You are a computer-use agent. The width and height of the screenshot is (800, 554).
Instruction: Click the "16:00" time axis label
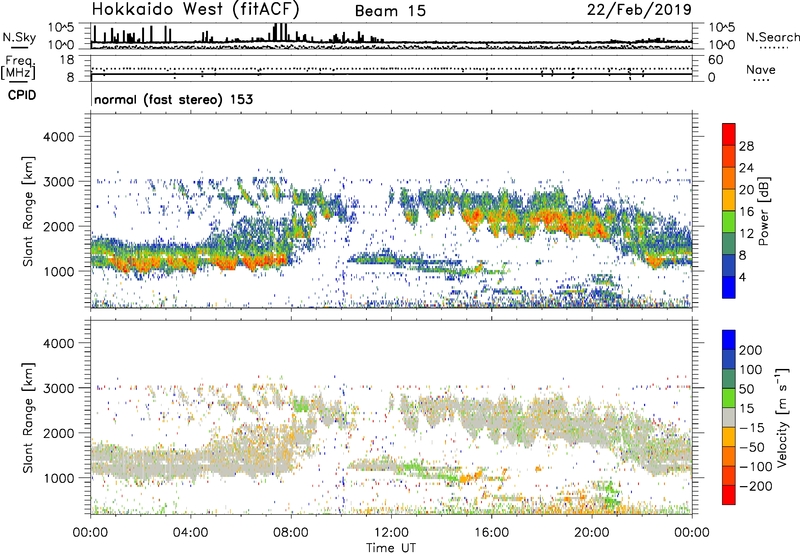[491, 533]
